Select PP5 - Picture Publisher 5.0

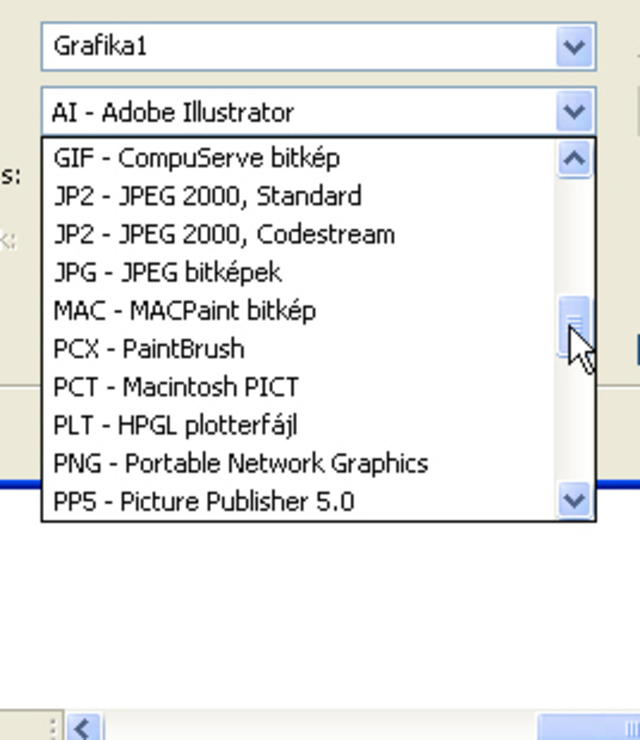[x=299, y=501]
